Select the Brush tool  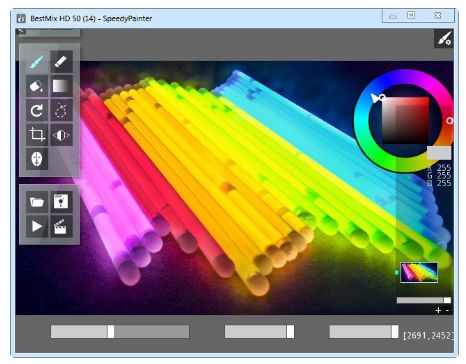37,62
